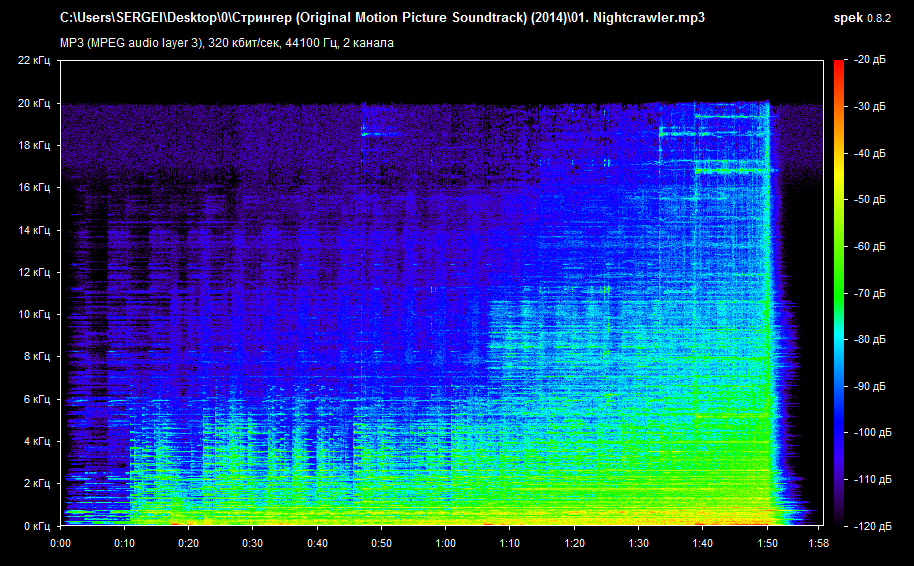Screen dimensions: 914x566
Task: Click the 10 кГц frequency axis label
Action: [34, 314]
